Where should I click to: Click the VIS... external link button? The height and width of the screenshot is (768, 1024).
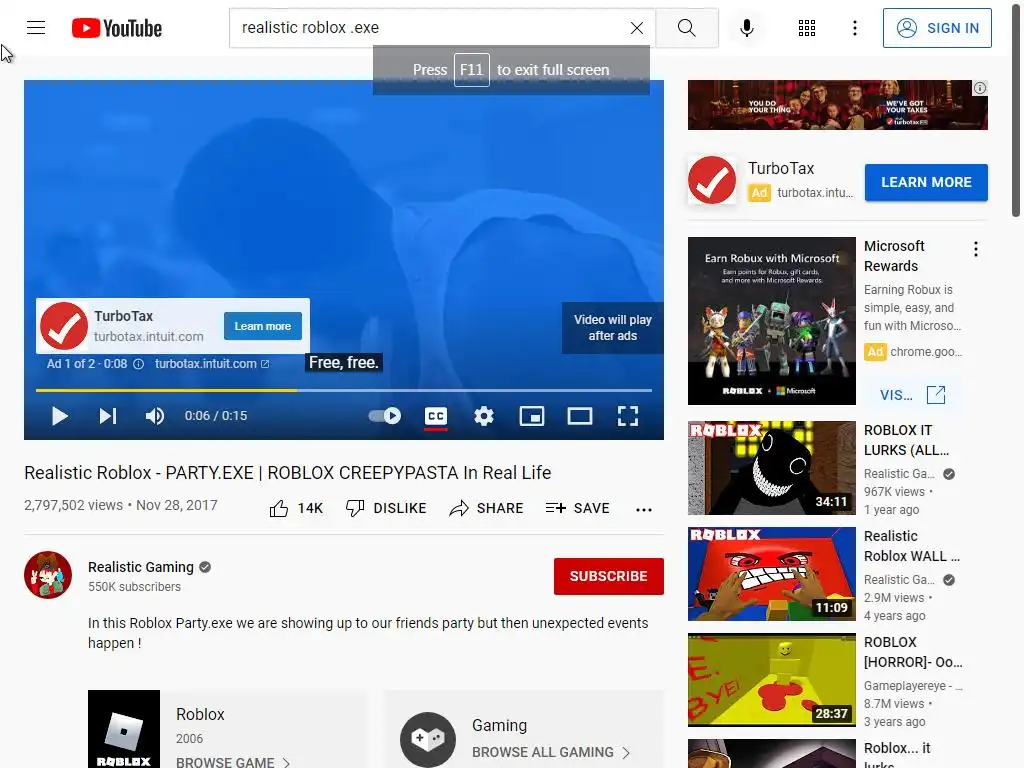pos(912,395)
